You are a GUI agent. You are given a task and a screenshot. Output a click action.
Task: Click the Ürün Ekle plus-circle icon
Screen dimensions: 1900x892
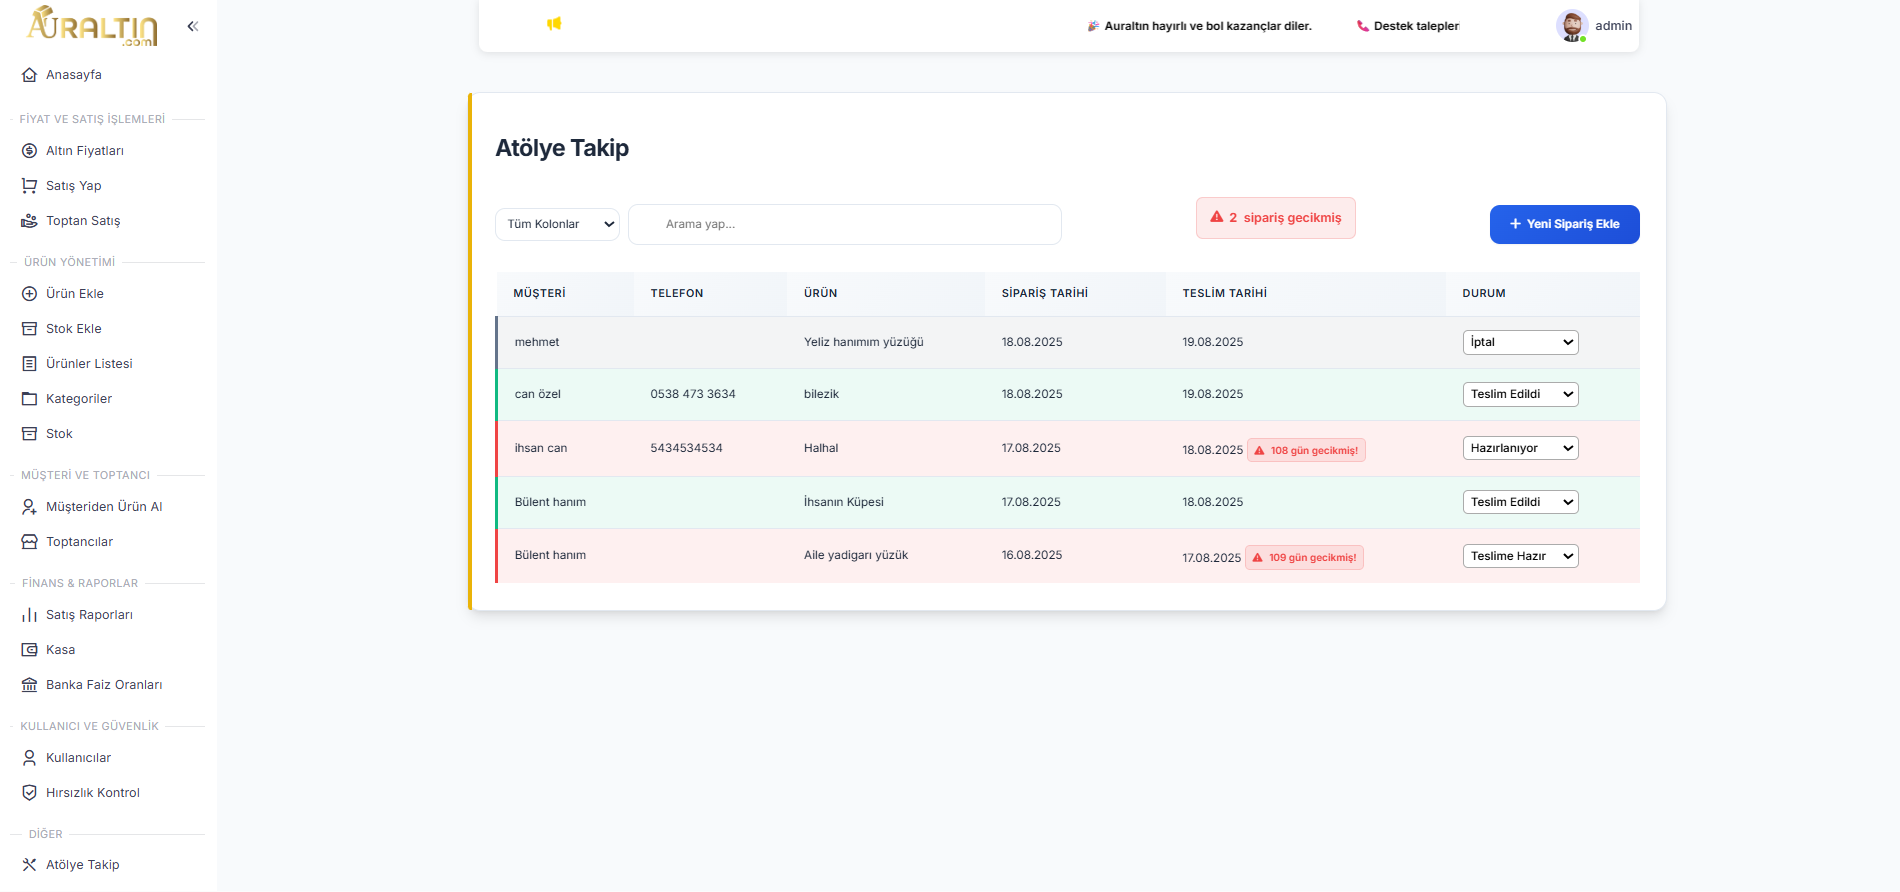[30, 294]
